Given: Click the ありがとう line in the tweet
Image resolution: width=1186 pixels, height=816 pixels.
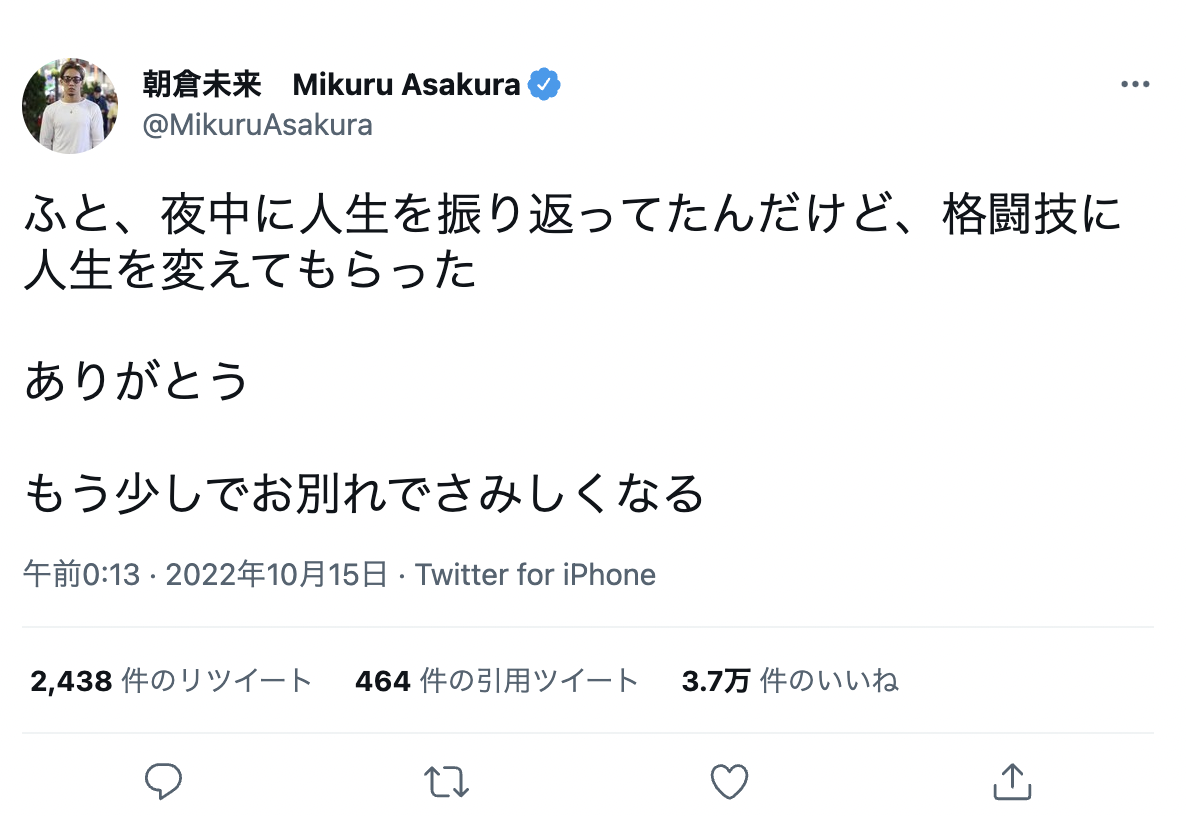Looking at the screenshot, I should pyautogui.click(x=137, y=381).
